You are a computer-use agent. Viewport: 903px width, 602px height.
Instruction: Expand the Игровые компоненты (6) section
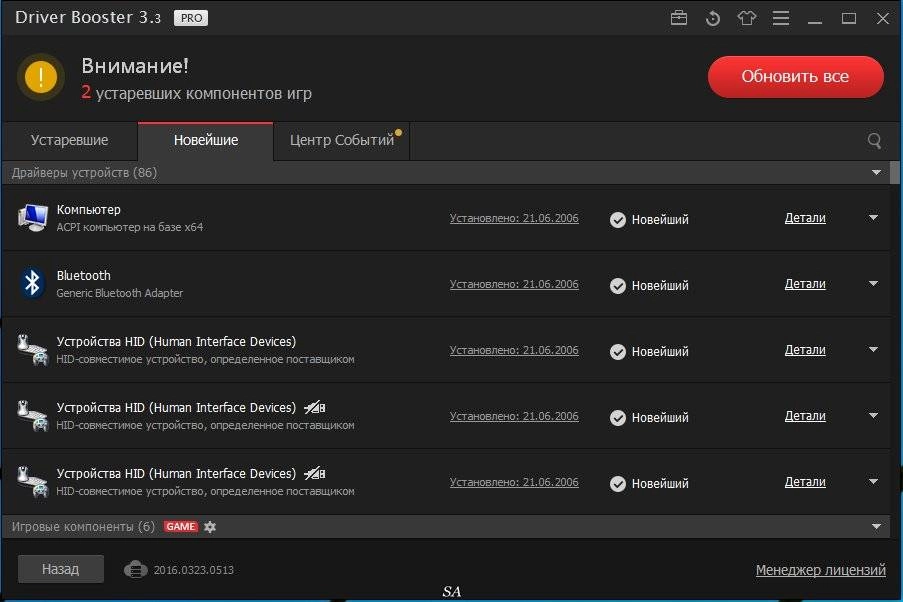877,527
